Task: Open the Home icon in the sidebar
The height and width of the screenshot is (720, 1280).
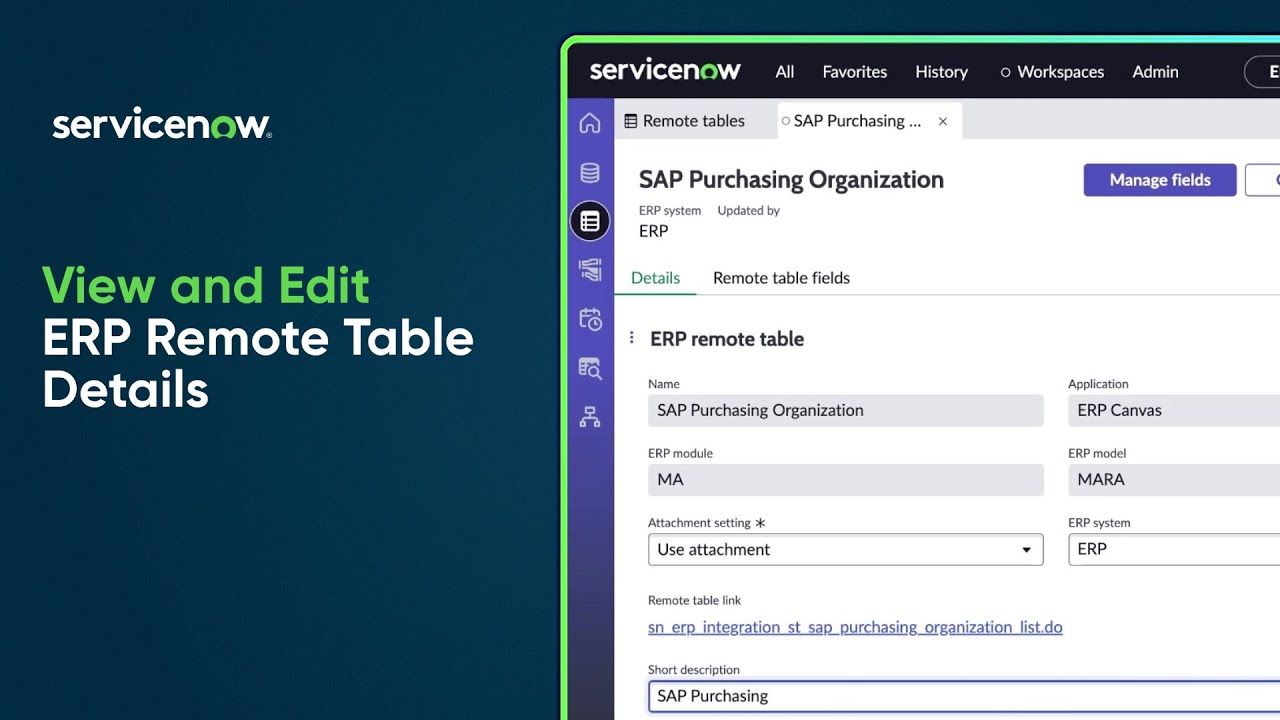Action: (x=590, y=122)
